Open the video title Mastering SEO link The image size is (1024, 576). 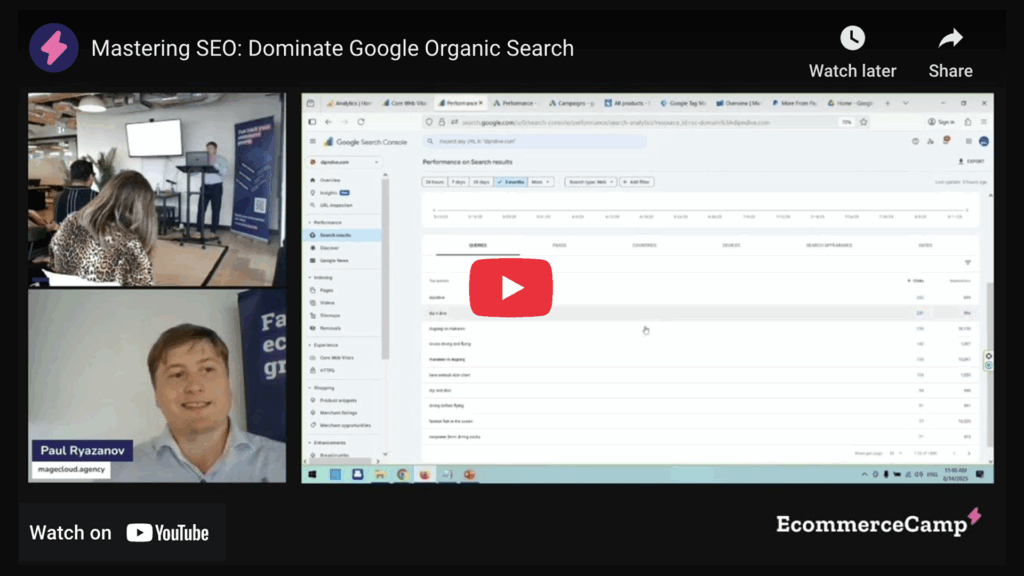point(332,48)
